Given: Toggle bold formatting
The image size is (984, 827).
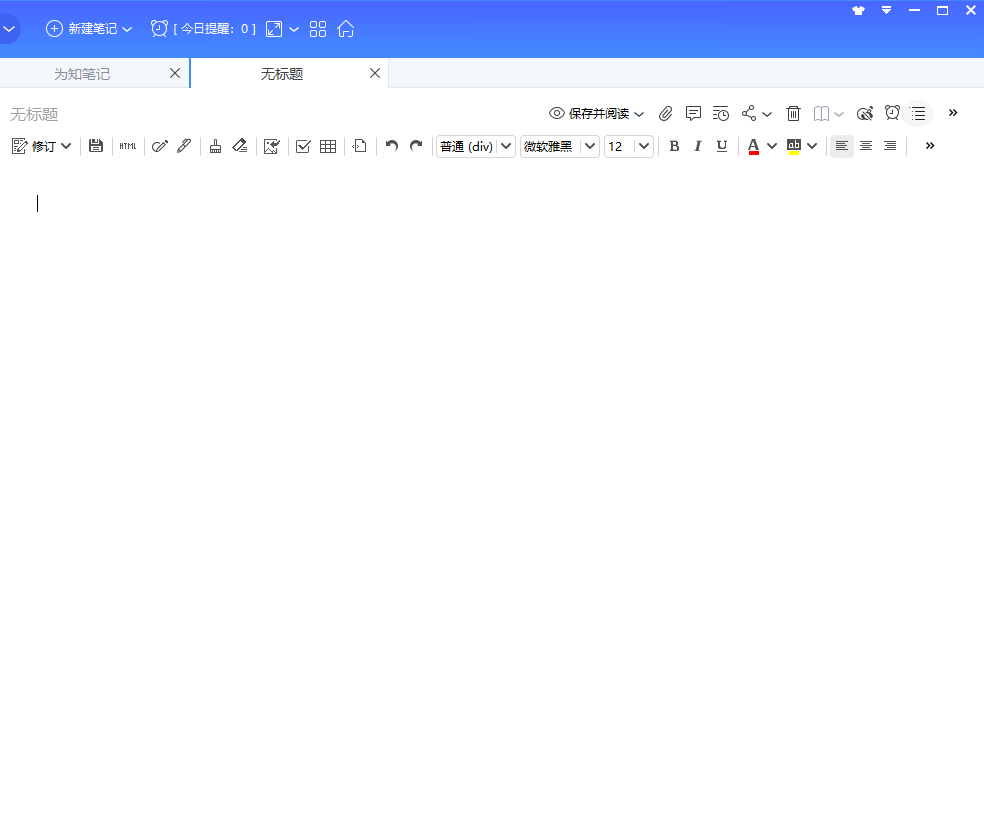Looking at the screenshot, I should pos(674,146).
